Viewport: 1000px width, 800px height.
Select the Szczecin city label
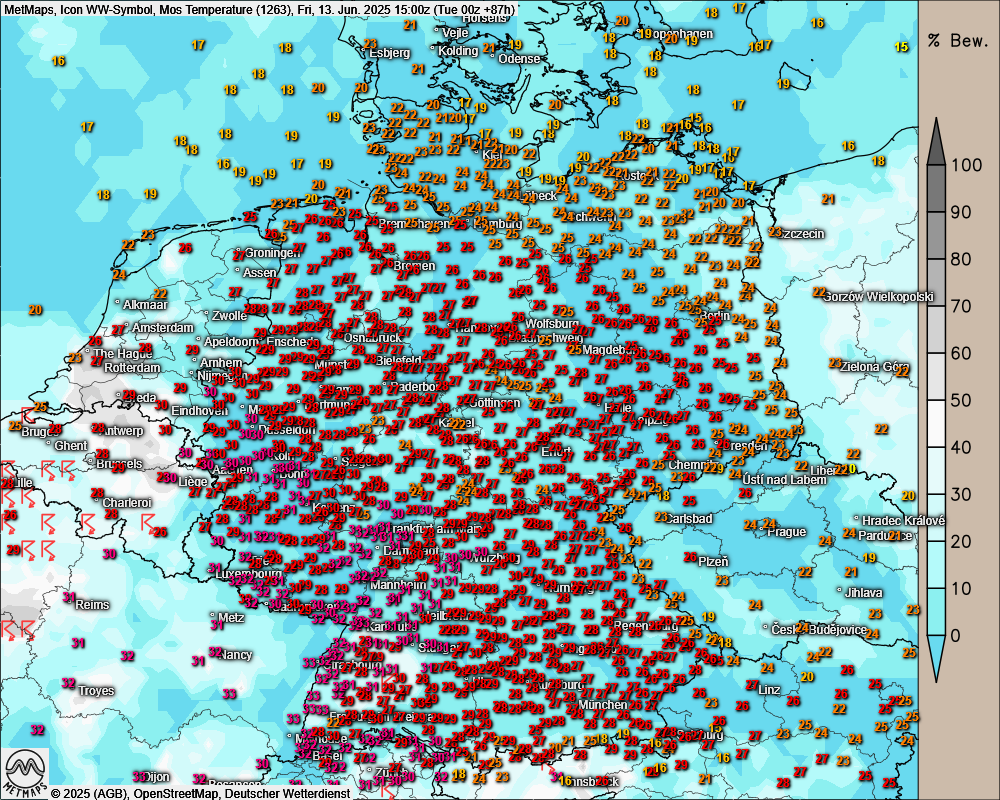802,234
